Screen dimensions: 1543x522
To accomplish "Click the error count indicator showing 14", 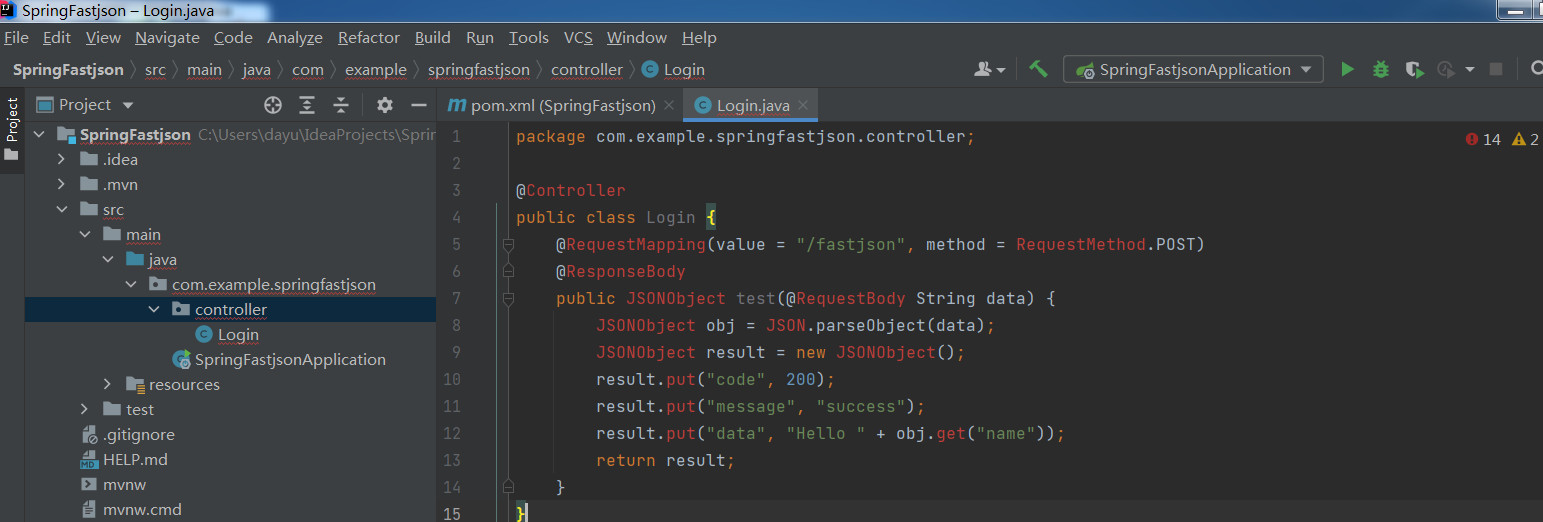I will point(1483,140).
